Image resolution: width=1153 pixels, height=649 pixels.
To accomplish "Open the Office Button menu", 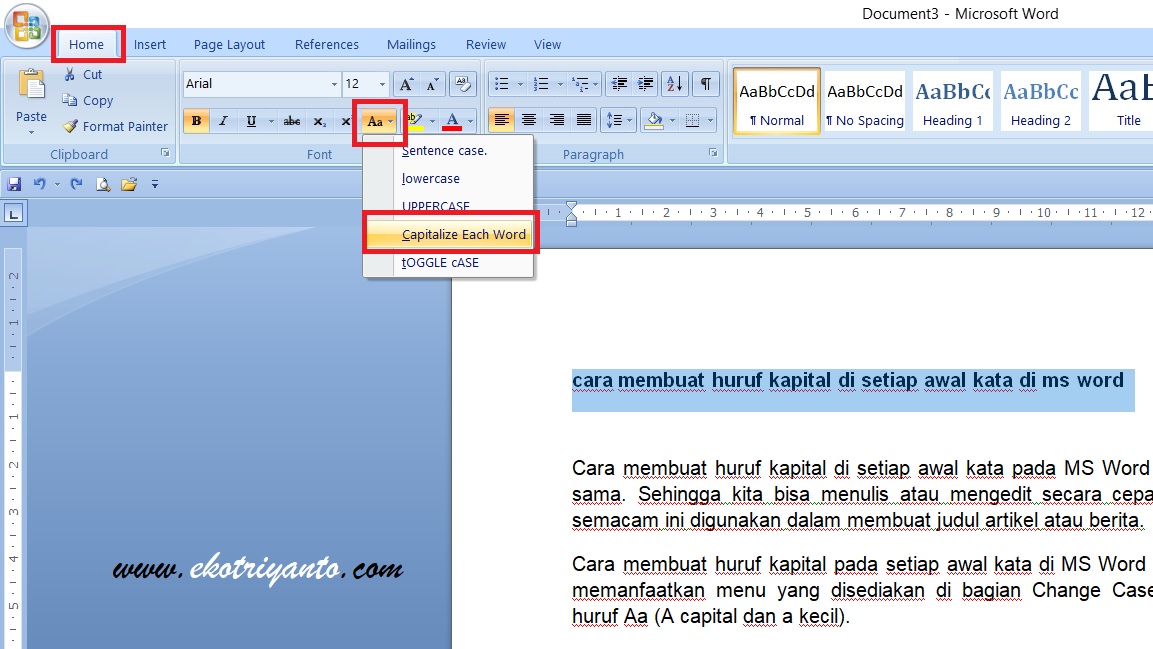I will (26, 26).
